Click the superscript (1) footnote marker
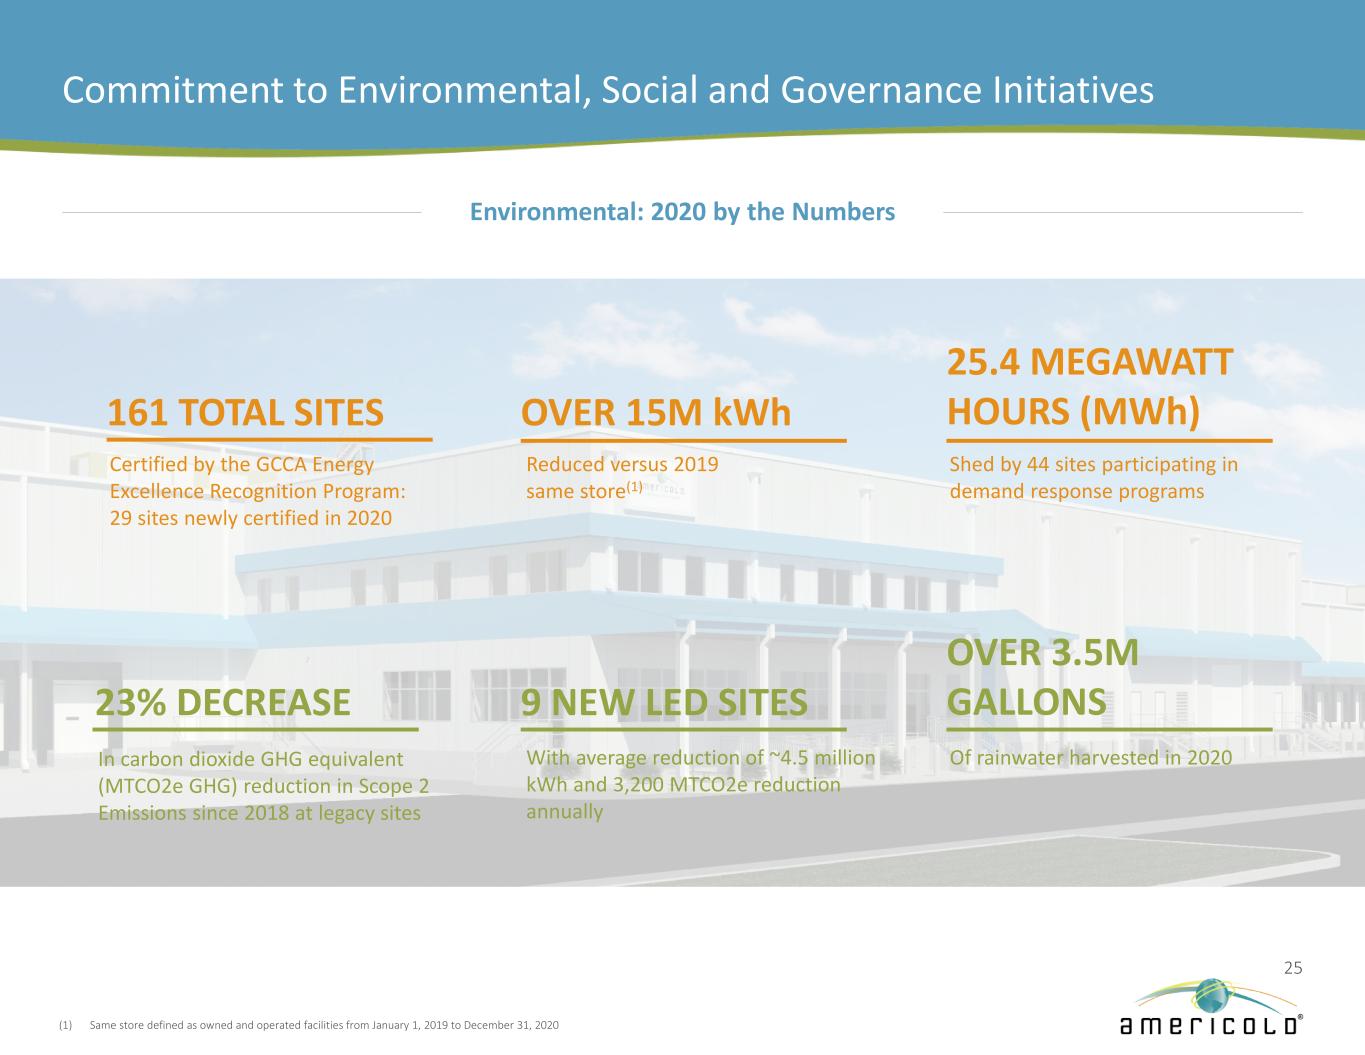The image size is (1365, 1055). (634, 487)
